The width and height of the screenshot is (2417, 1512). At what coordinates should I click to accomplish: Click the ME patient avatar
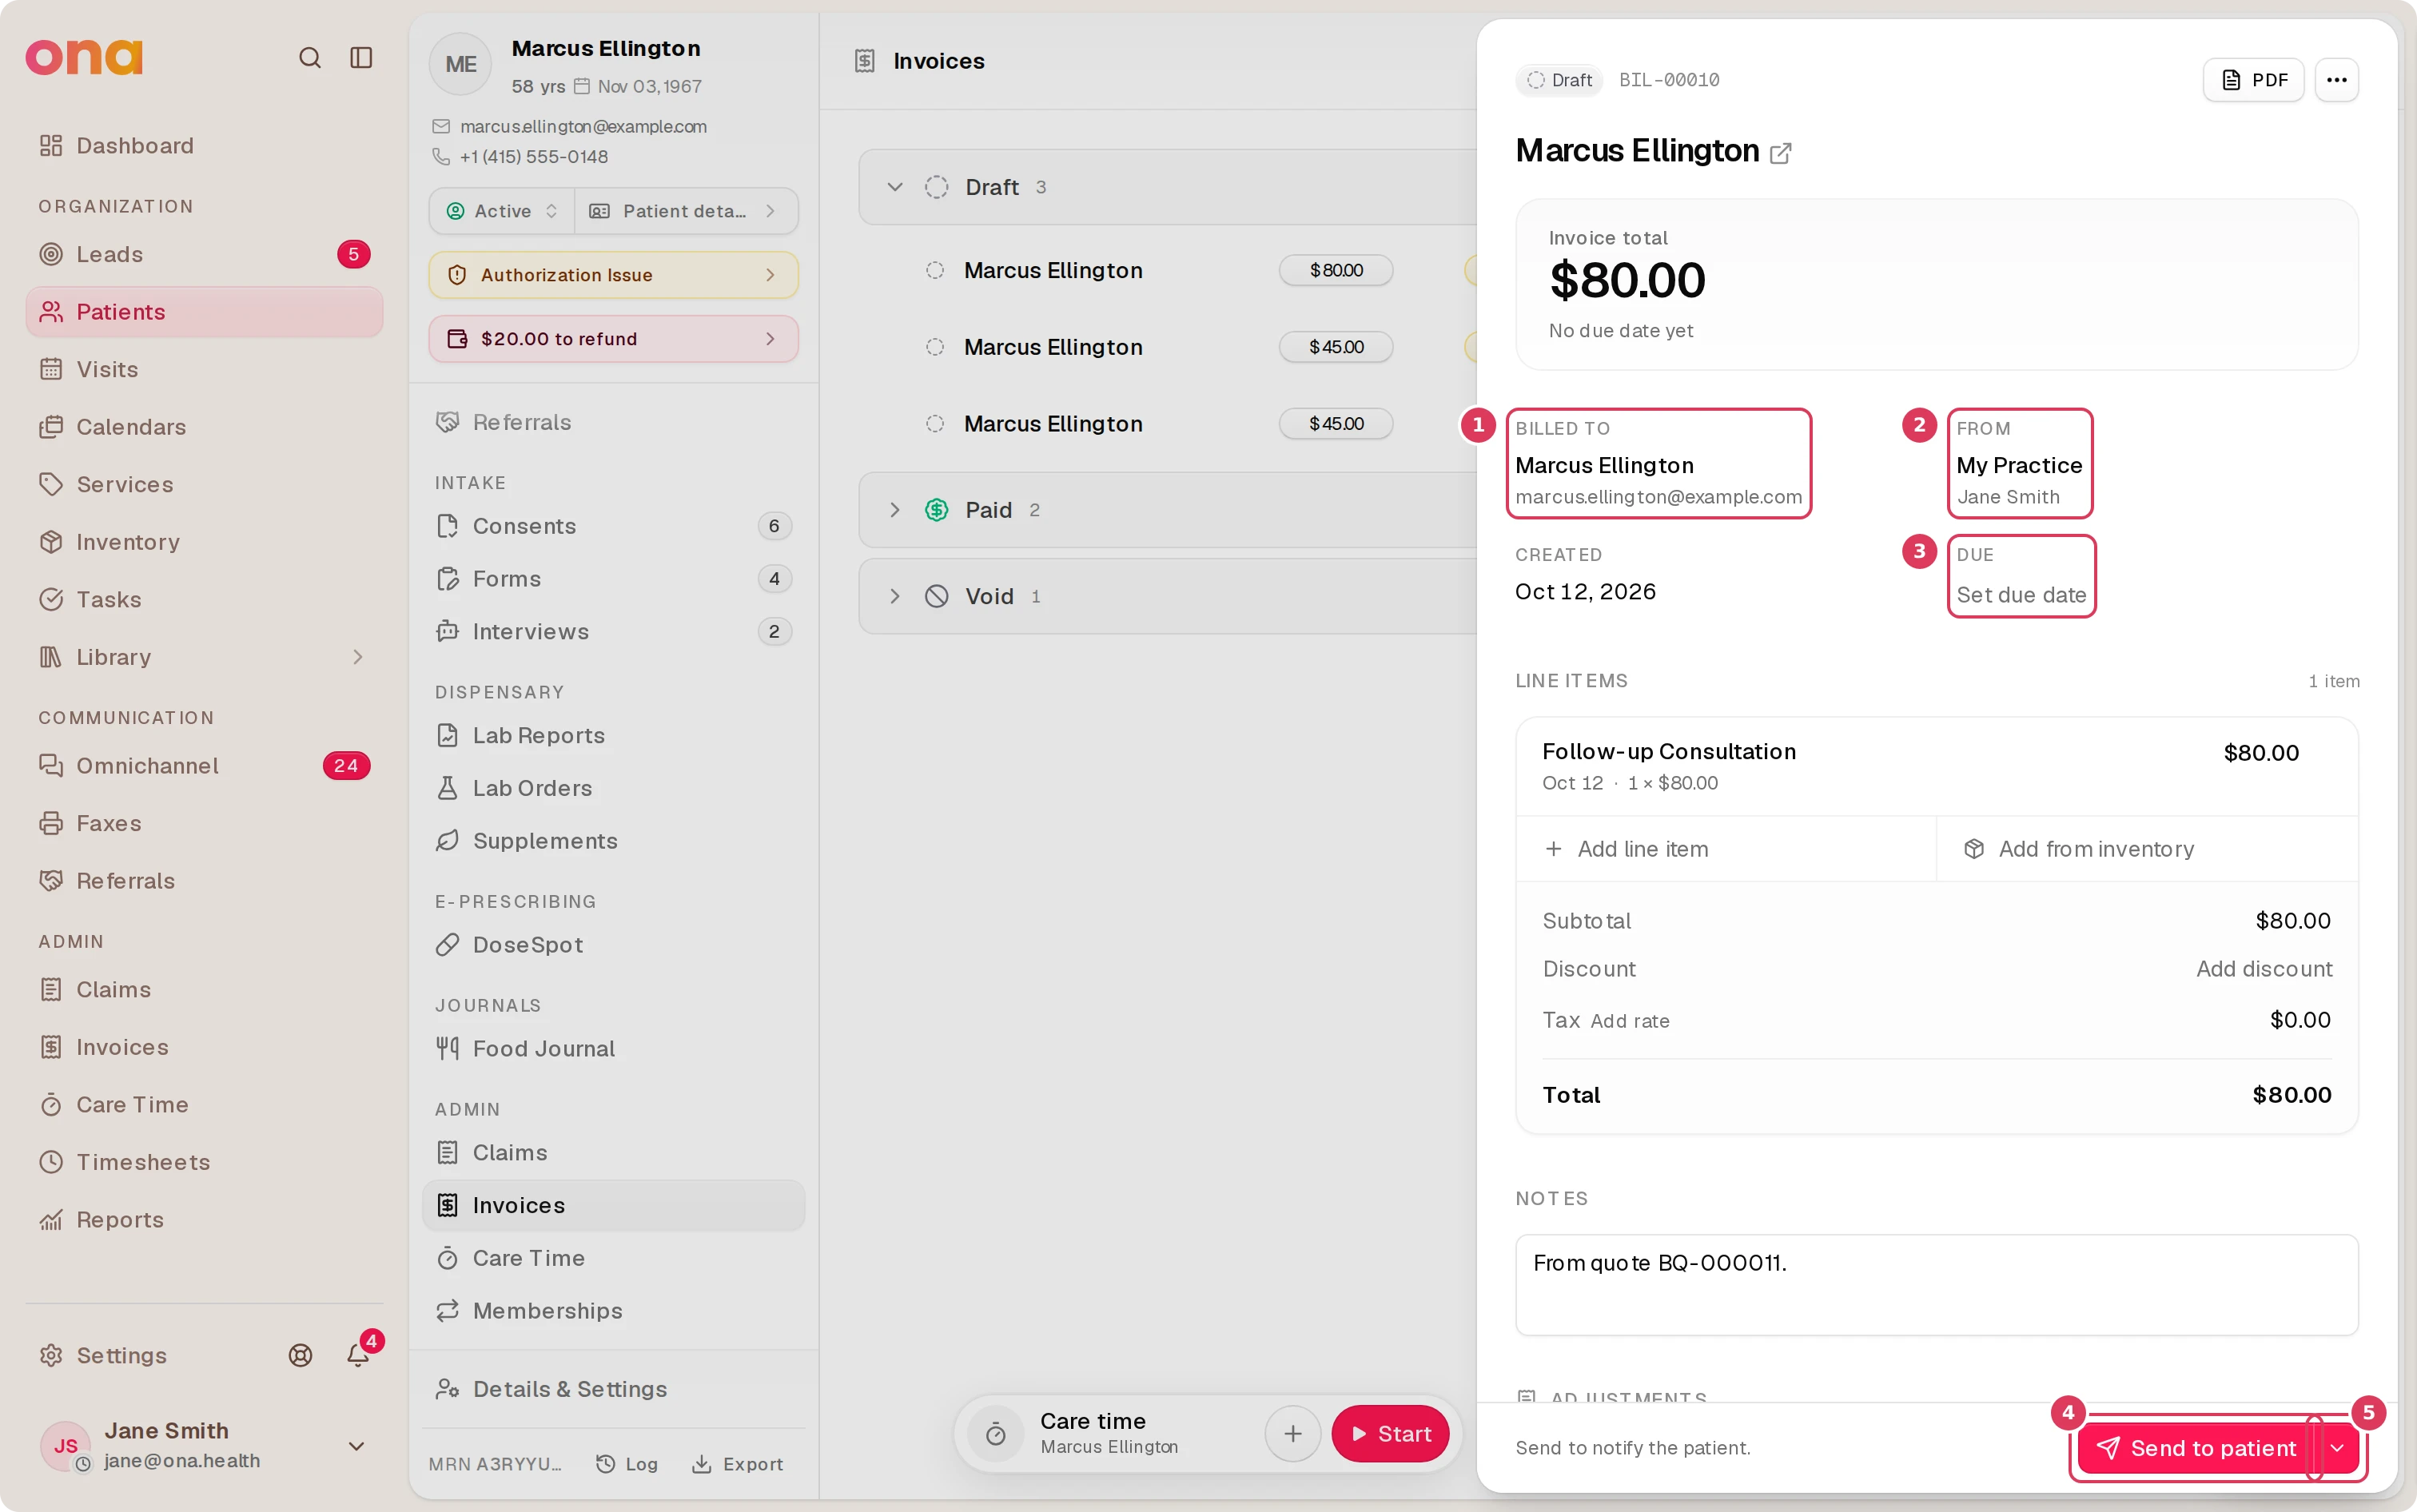pyautogui.click(x=460, y=65)
